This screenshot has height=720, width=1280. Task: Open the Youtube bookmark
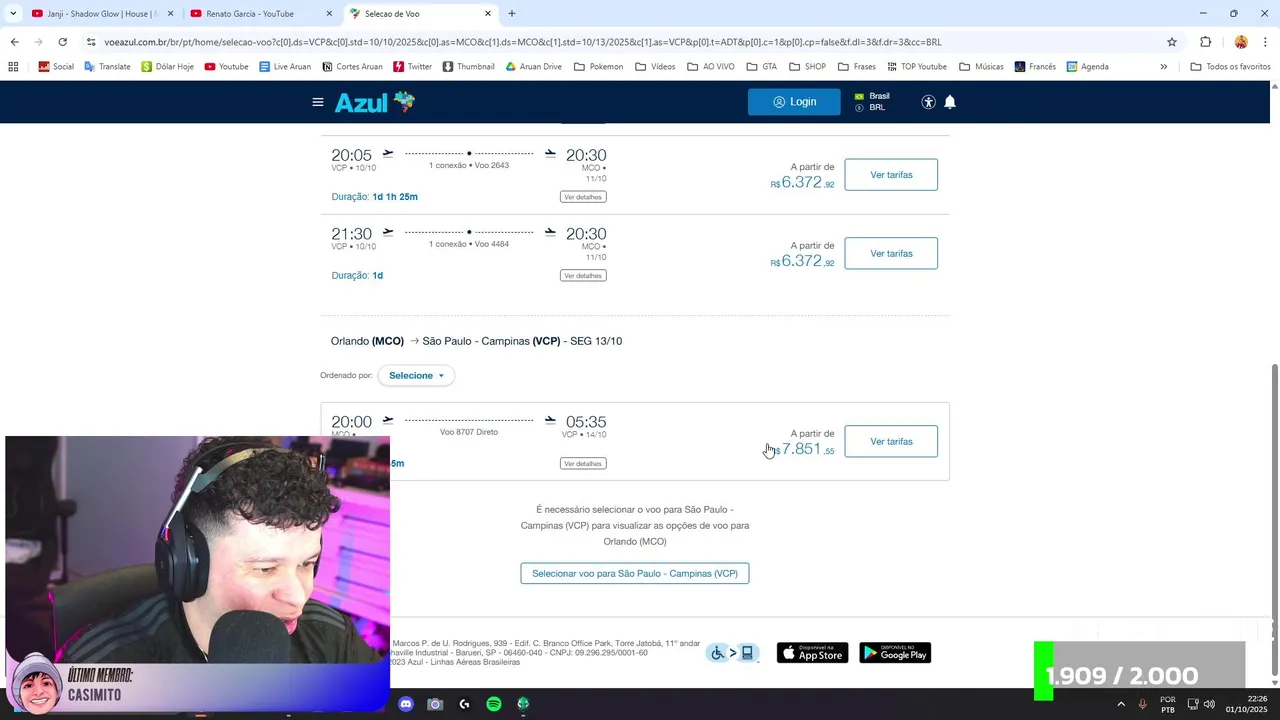point(226,67)
